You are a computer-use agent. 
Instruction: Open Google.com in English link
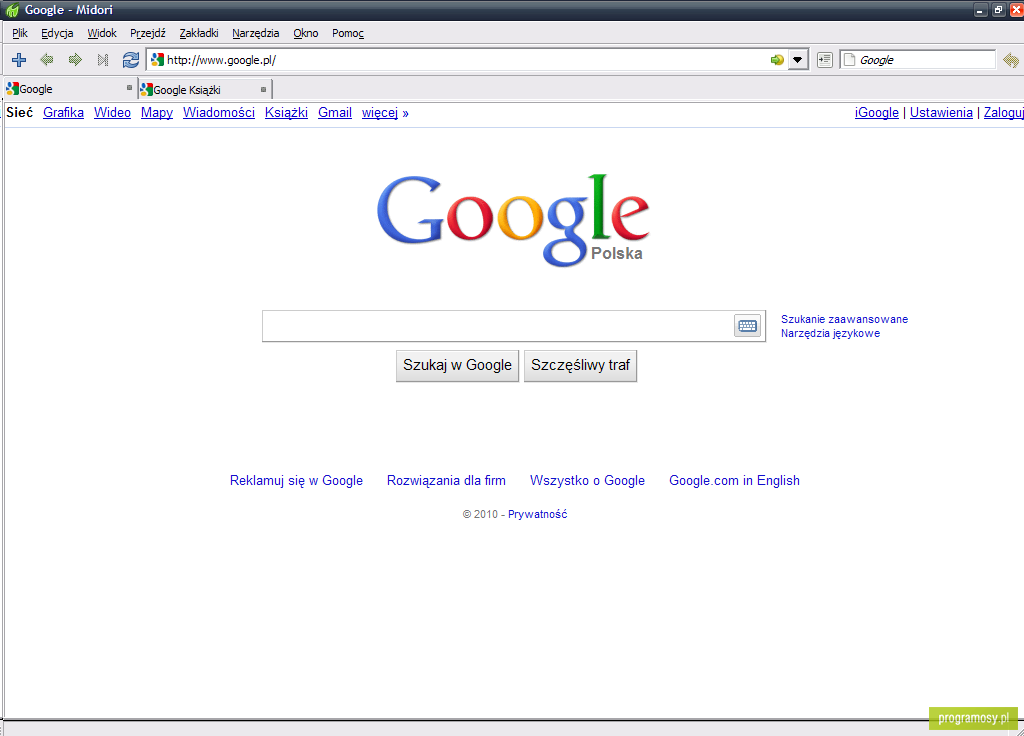pyautogui.click(x=734, y=481)
